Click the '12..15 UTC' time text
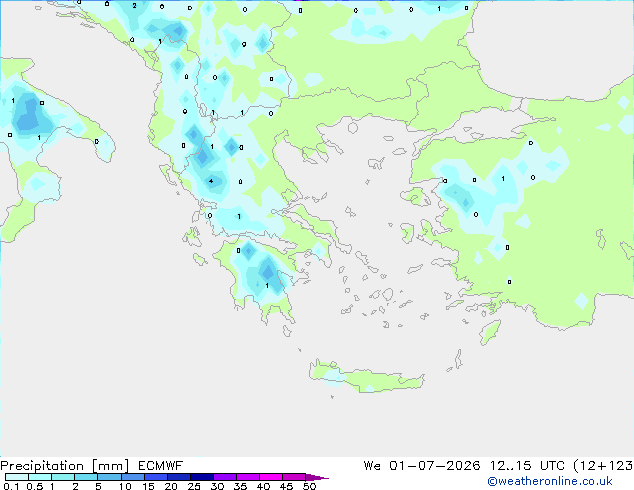Screen dimensions: 634x490 [x=527, y=466]
